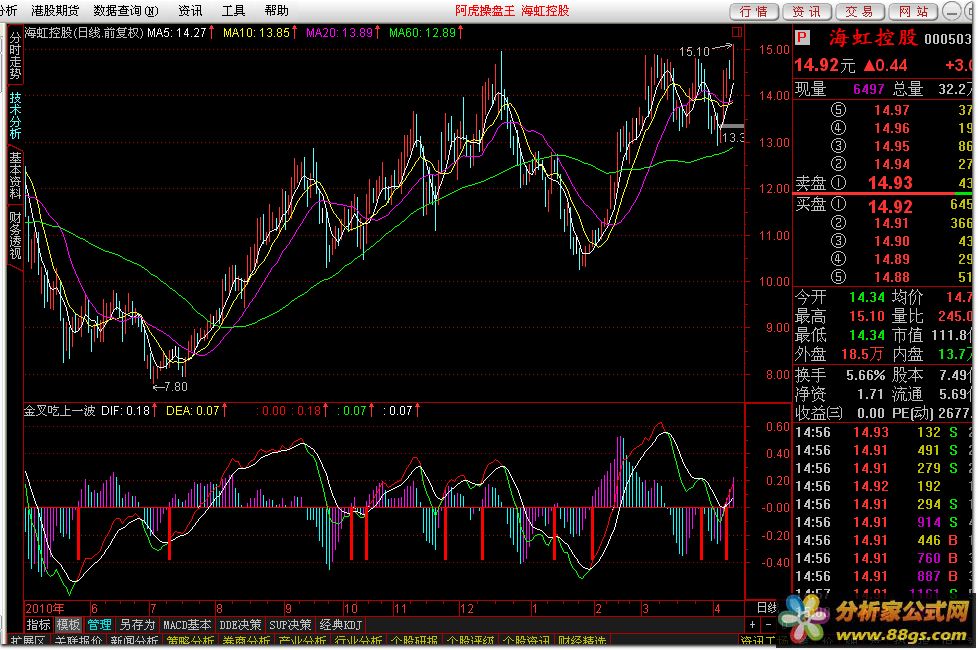
Task: Open the 财经精选 bottom tab
Action: click(x=581, y=641)
